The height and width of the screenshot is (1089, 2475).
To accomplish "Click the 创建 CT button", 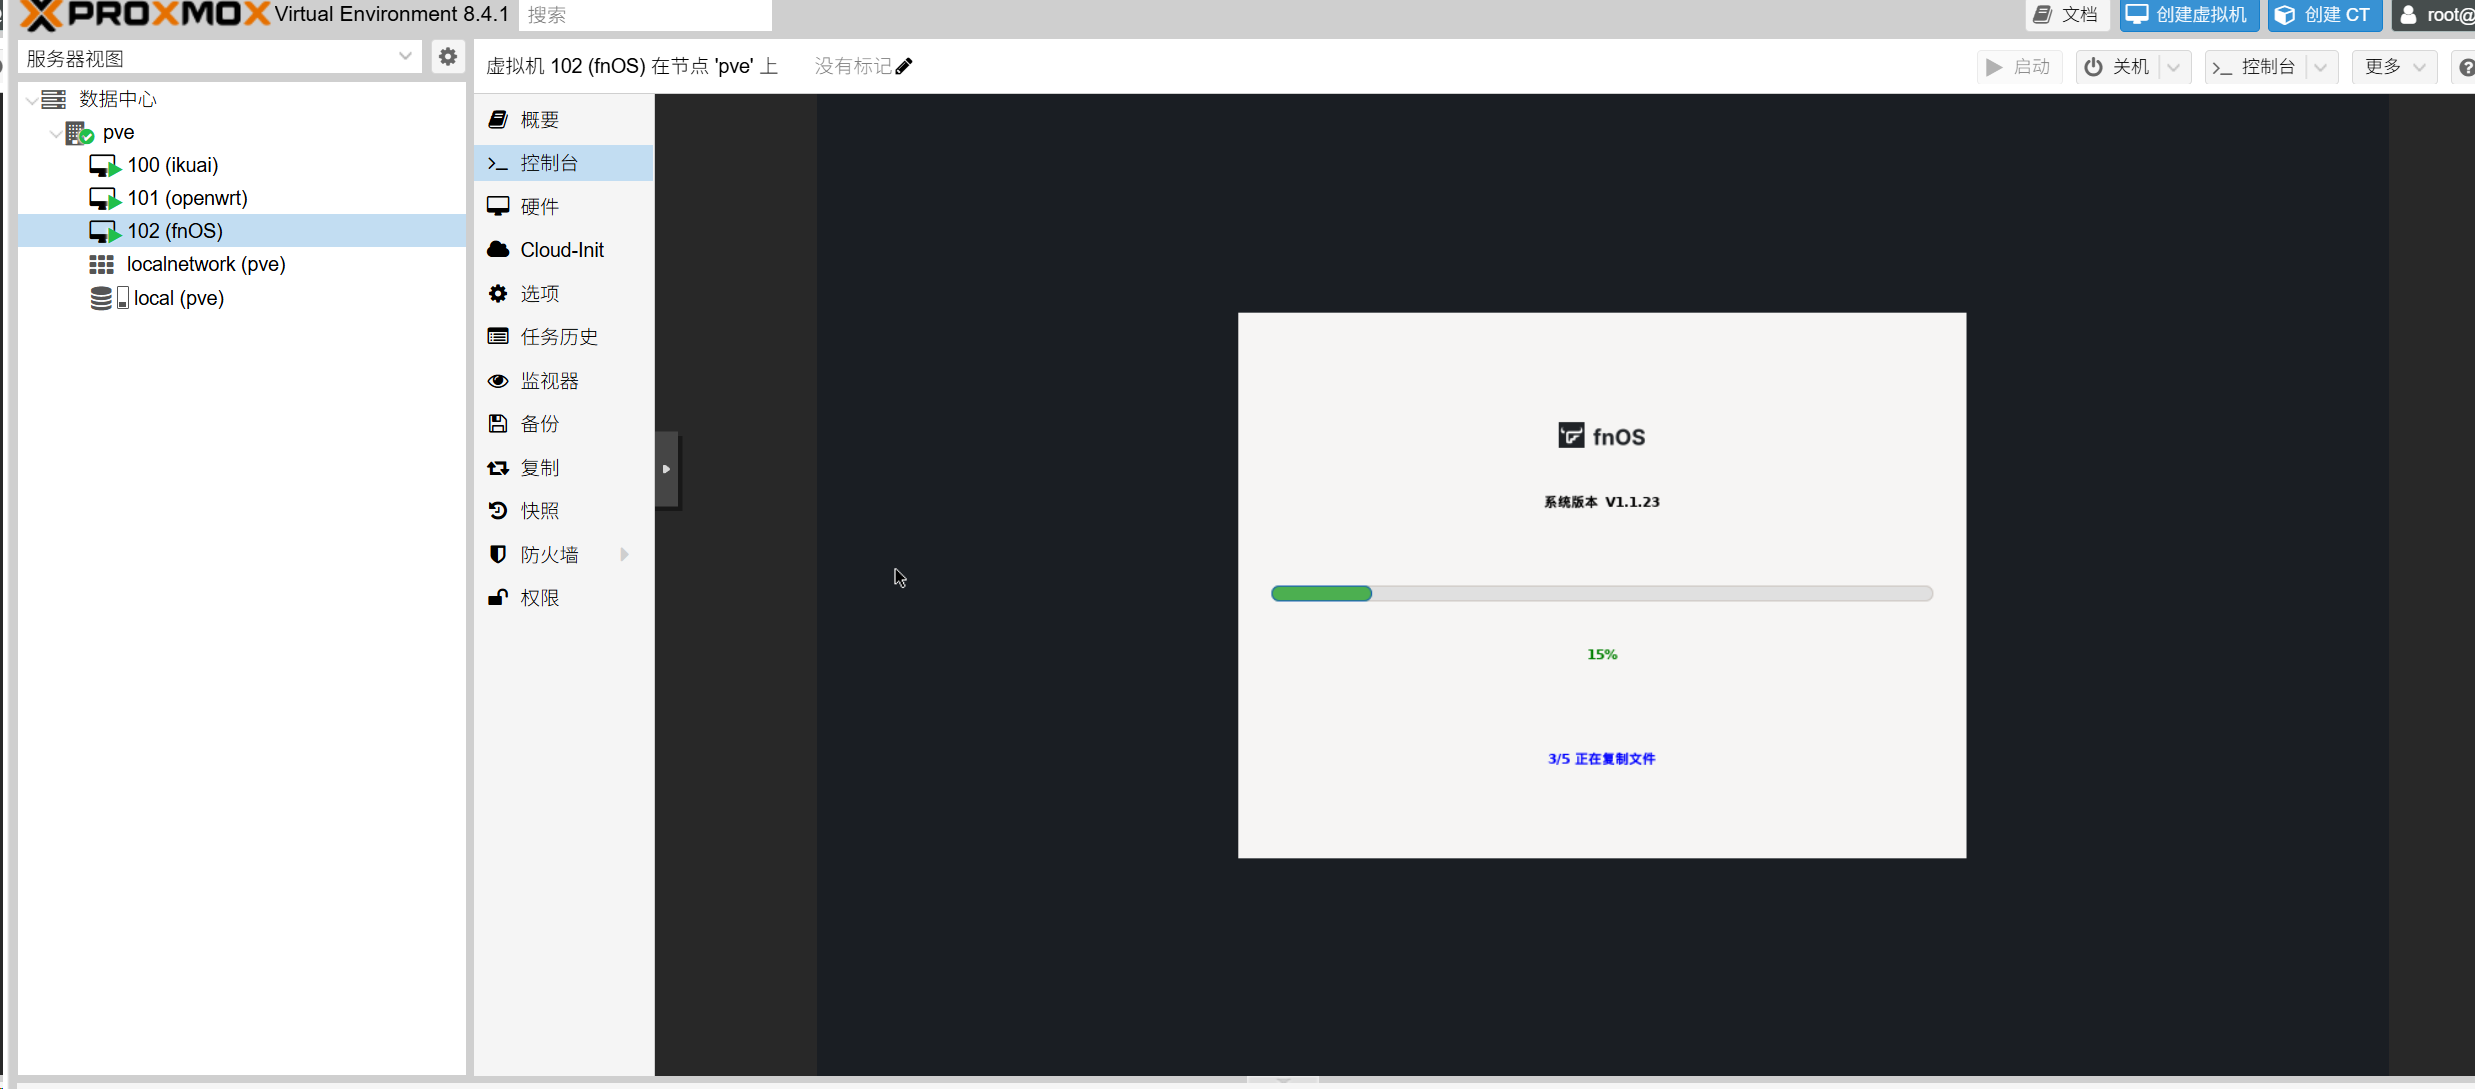I will [2323, 15].
